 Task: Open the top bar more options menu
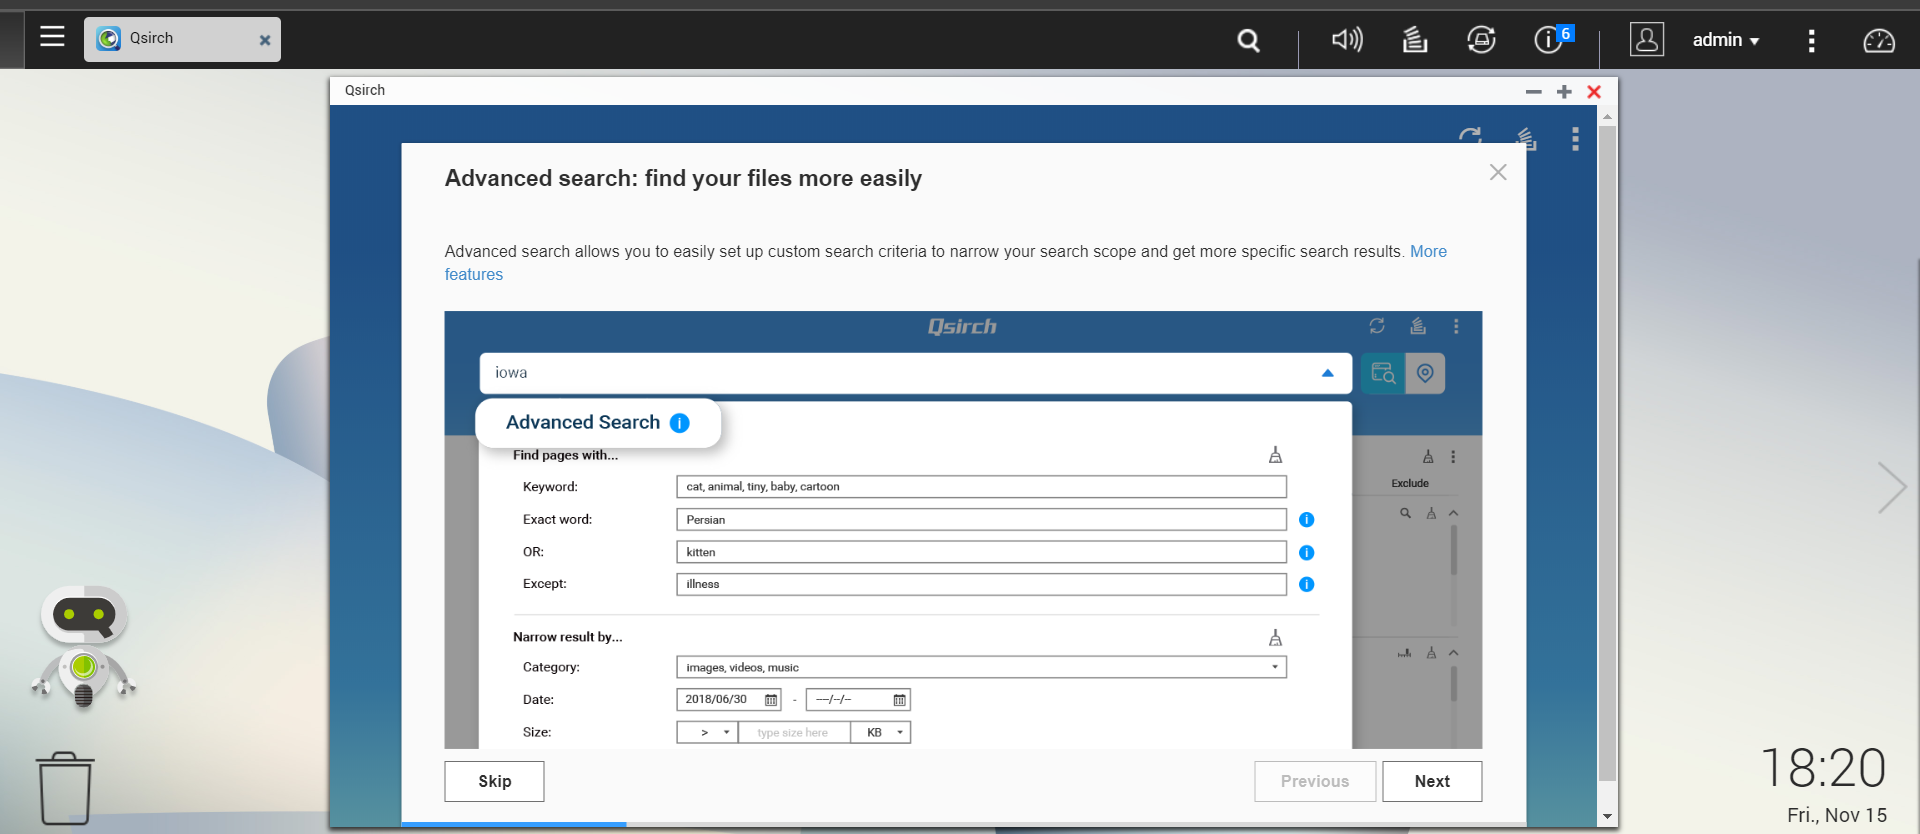(x=1811, y=40)
